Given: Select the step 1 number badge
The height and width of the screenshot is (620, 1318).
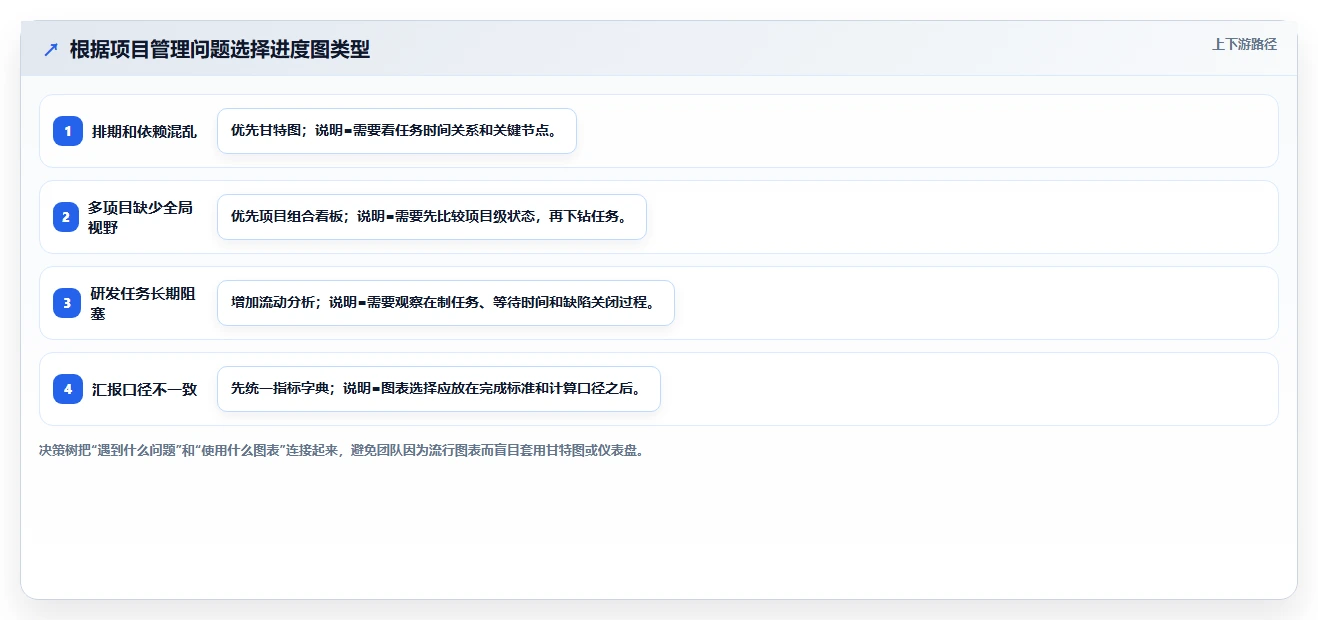Looking at the screenshot, I should (68, 131).
